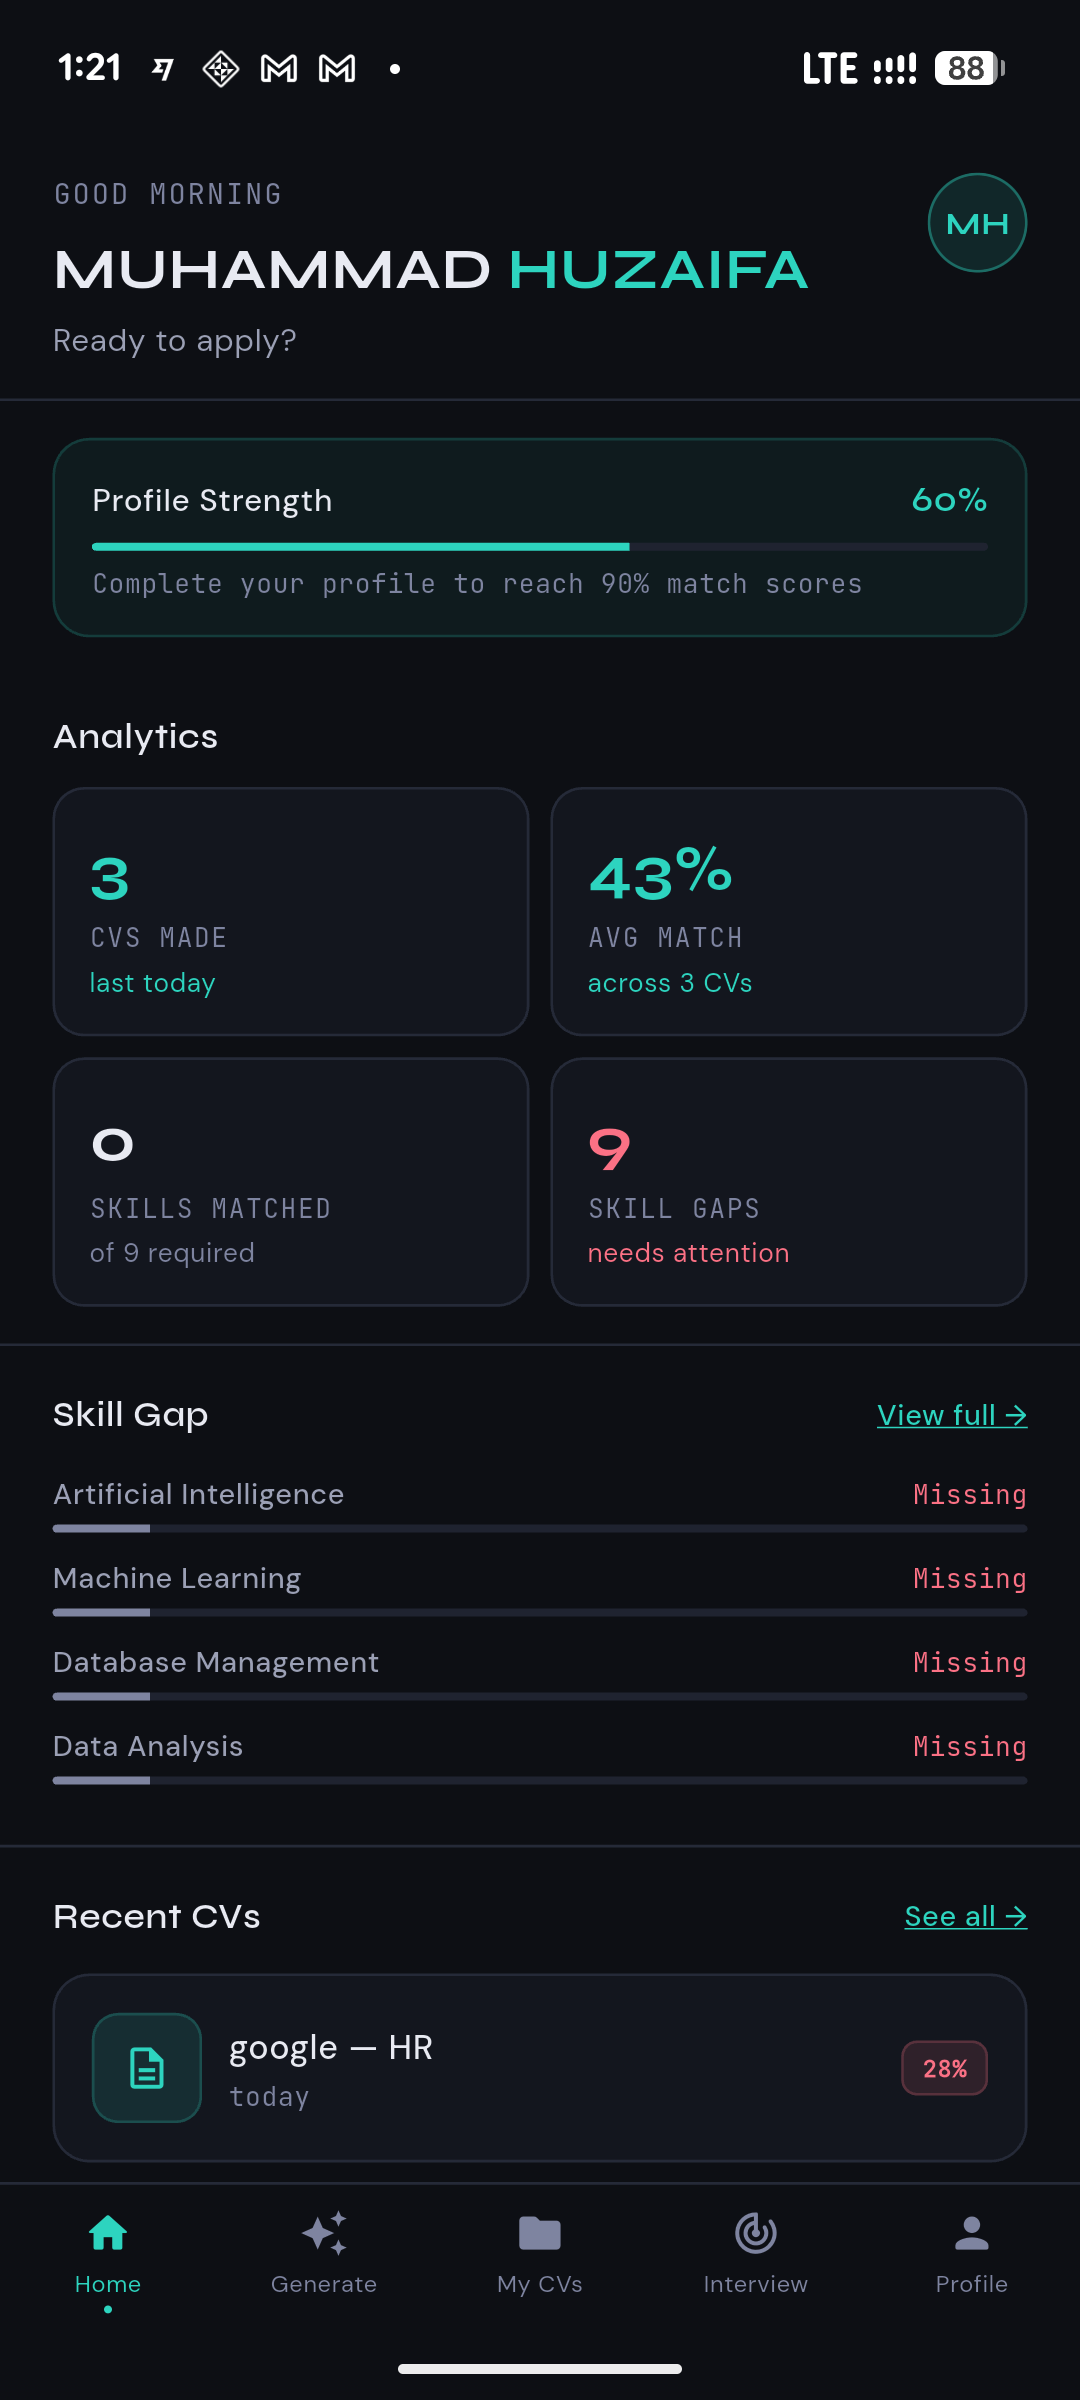Tap the 'of 9 required' text
Image resolution: width=1080 pixels, height=2400 pixels.
172,1253
